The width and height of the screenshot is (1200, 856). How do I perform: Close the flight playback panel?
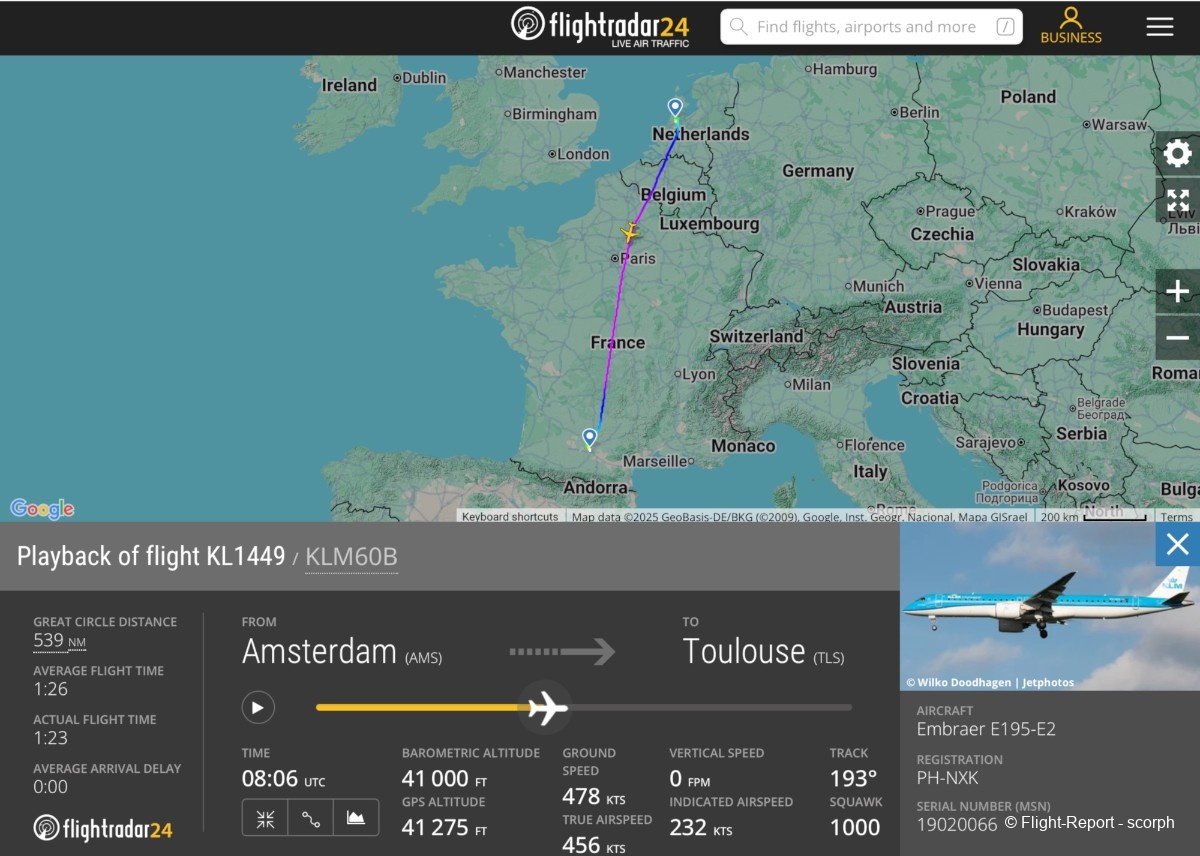(1177, 544)
